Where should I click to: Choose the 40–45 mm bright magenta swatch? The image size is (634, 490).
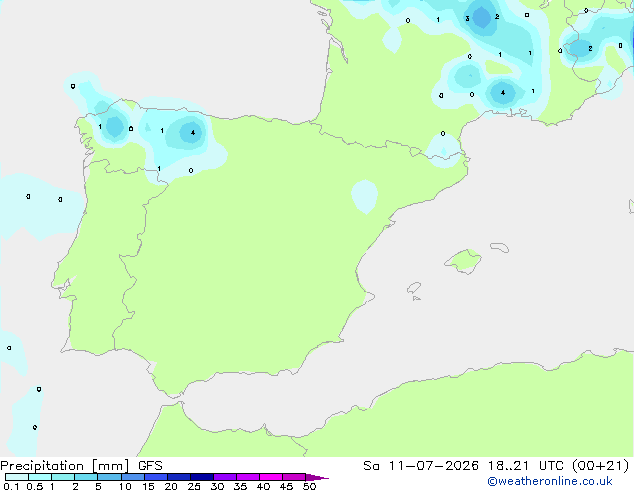(x=271, y=477)
